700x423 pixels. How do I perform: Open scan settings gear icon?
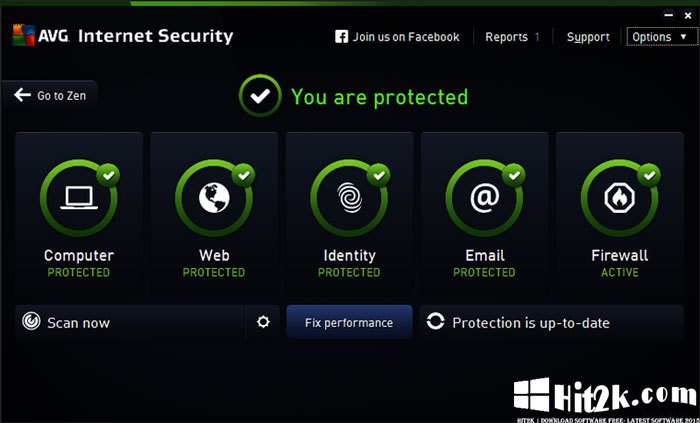pos(263,322)
